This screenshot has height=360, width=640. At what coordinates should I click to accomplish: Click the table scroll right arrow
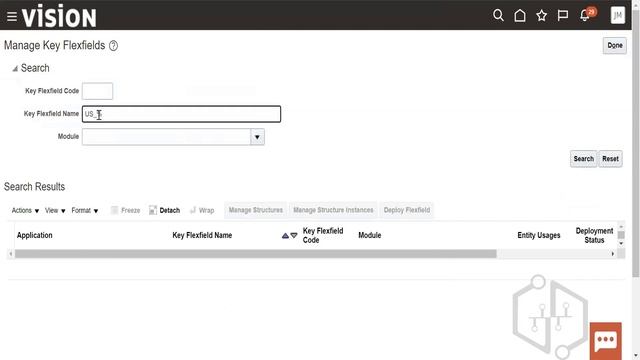613,254
